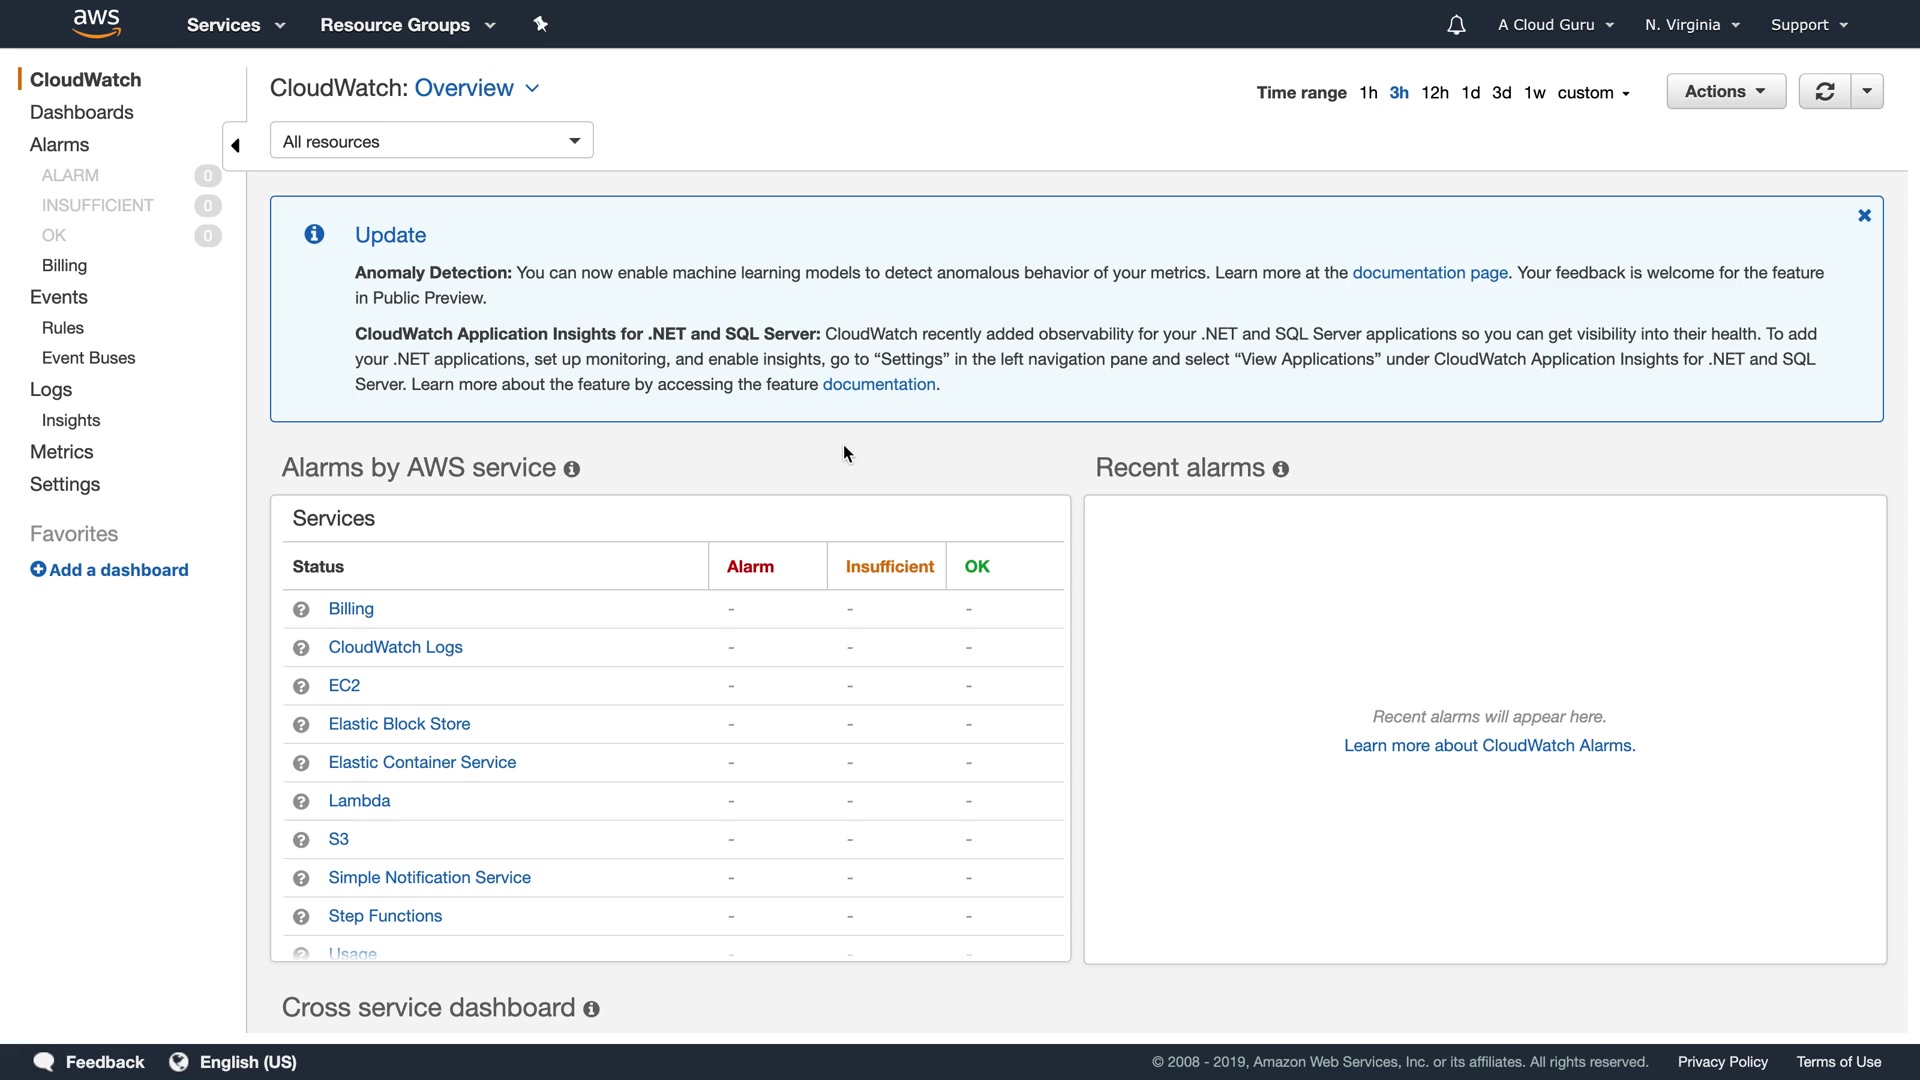Screen dimensions: 1920x1080
Task: Open the custom time range dropdown
Action: tap(1593, 93)
